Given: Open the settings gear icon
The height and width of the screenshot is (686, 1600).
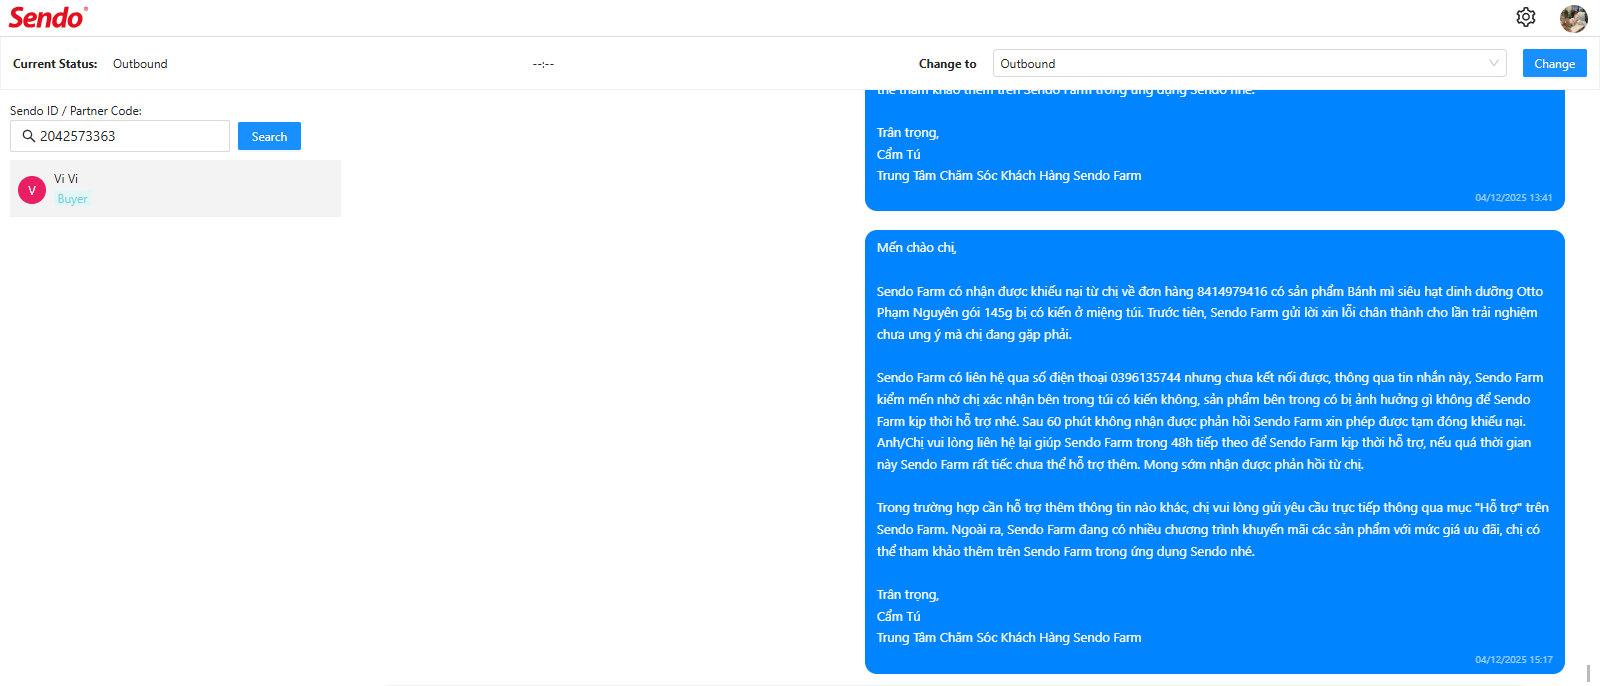Looking at the screenshot, I should 1525,17.
